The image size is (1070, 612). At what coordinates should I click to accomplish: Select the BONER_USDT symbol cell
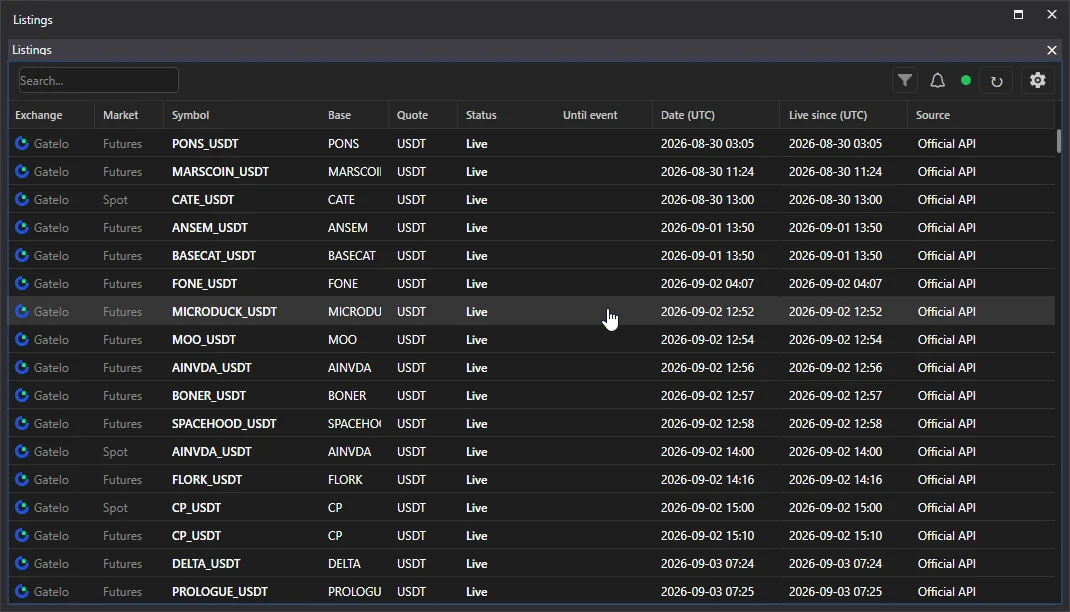(209, 395)
